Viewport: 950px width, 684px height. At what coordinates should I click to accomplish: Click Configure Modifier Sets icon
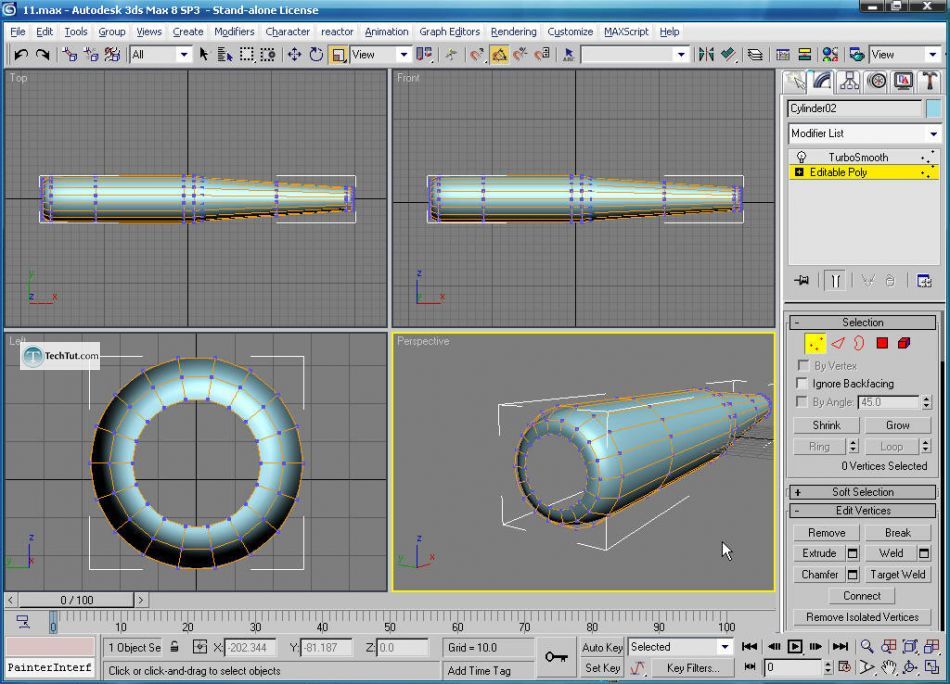(x=924, y=281)
